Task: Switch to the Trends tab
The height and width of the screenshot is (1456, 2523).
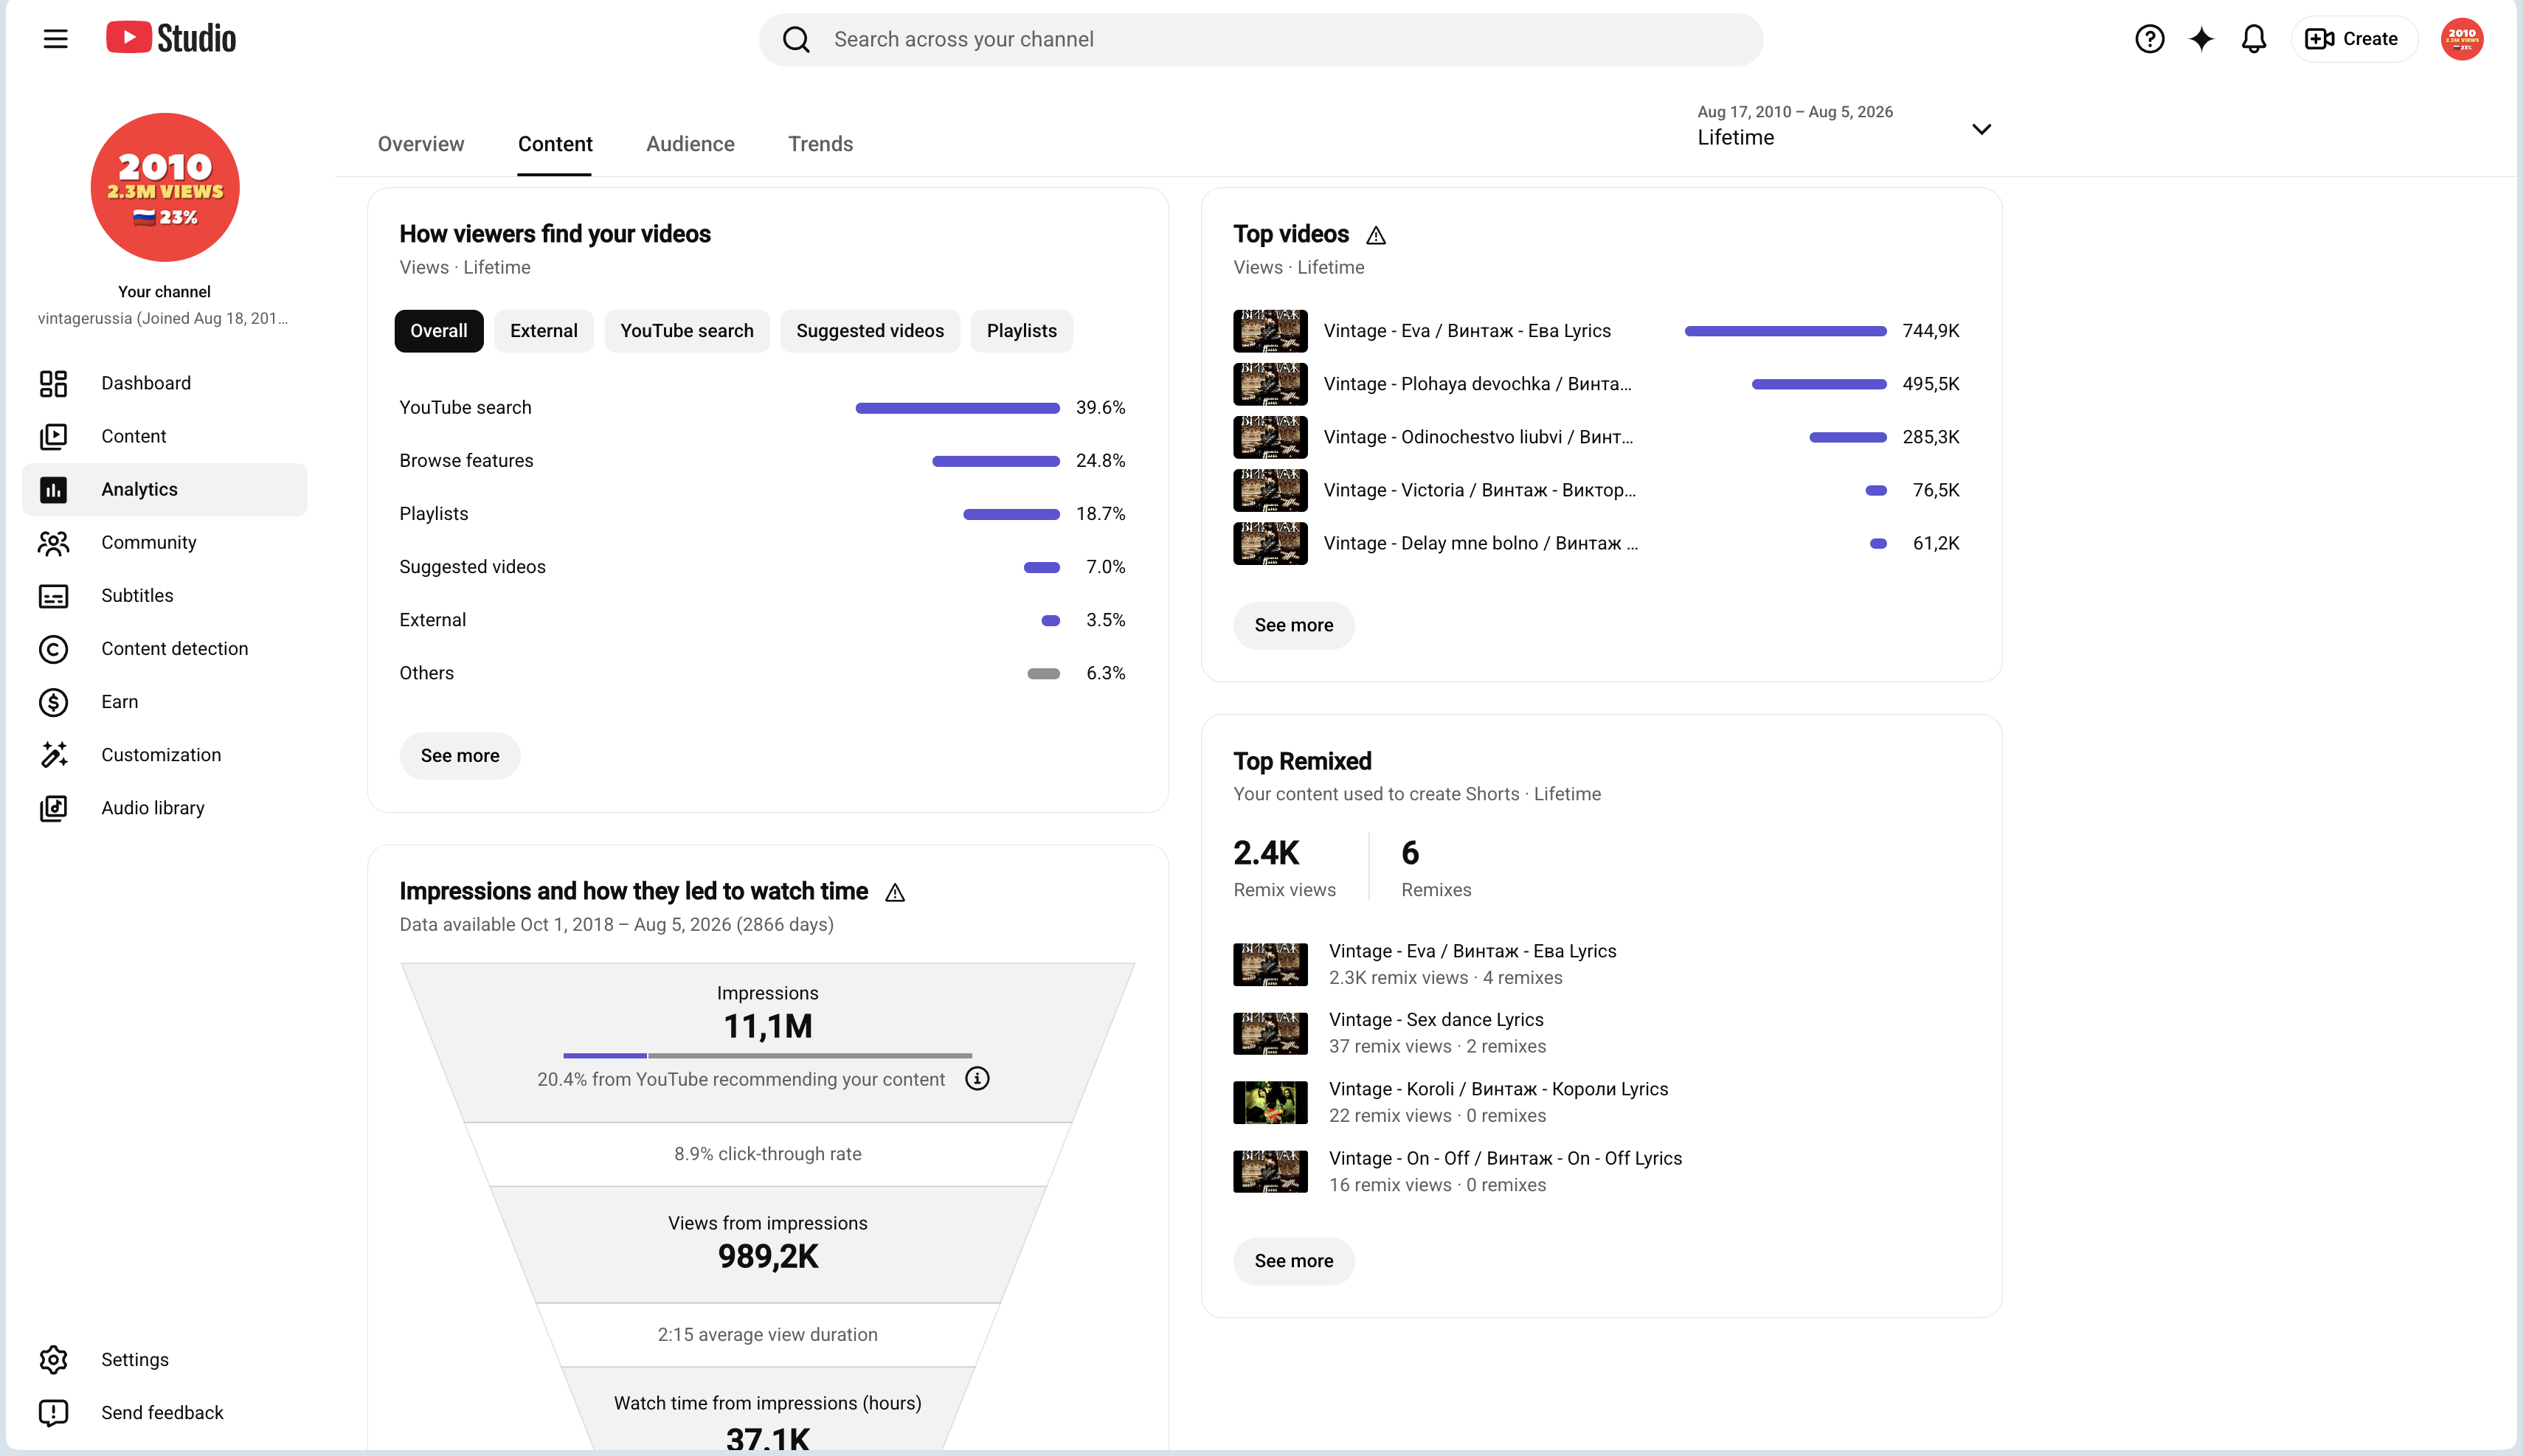Action: pos(820,144)
